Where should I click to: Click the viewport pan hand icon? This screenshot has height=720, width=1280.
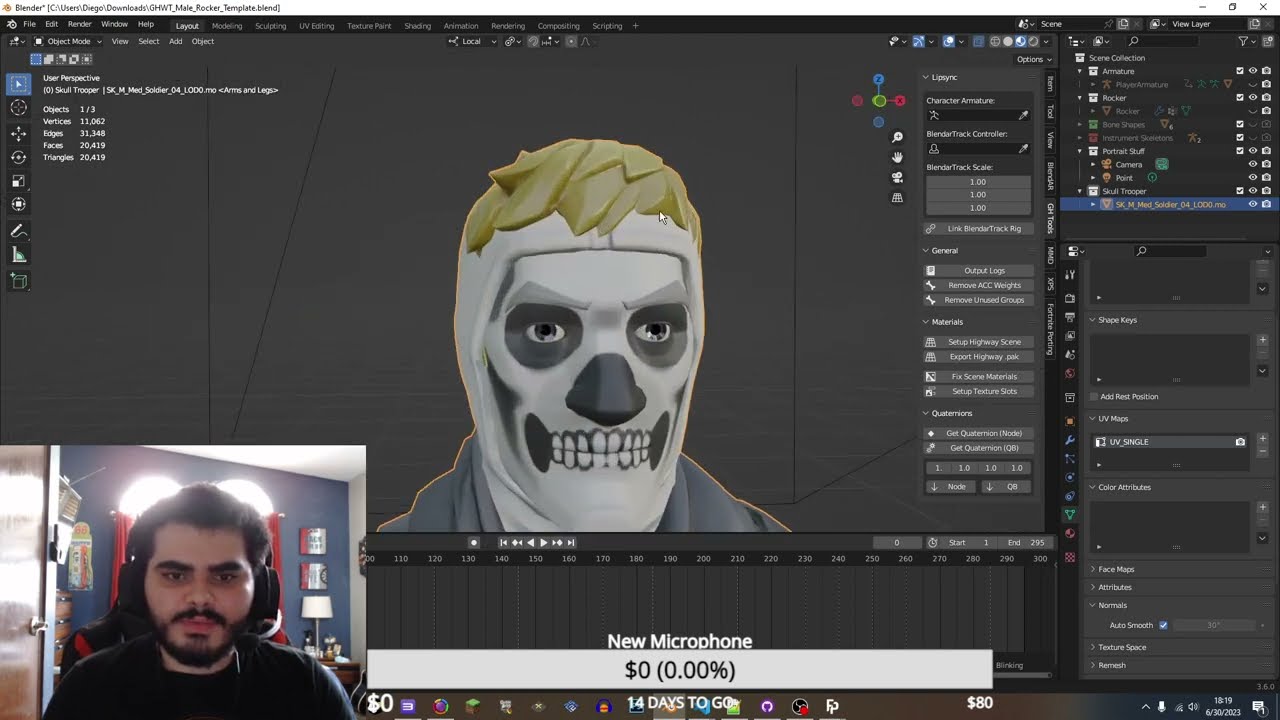click(x=897, y=157)
